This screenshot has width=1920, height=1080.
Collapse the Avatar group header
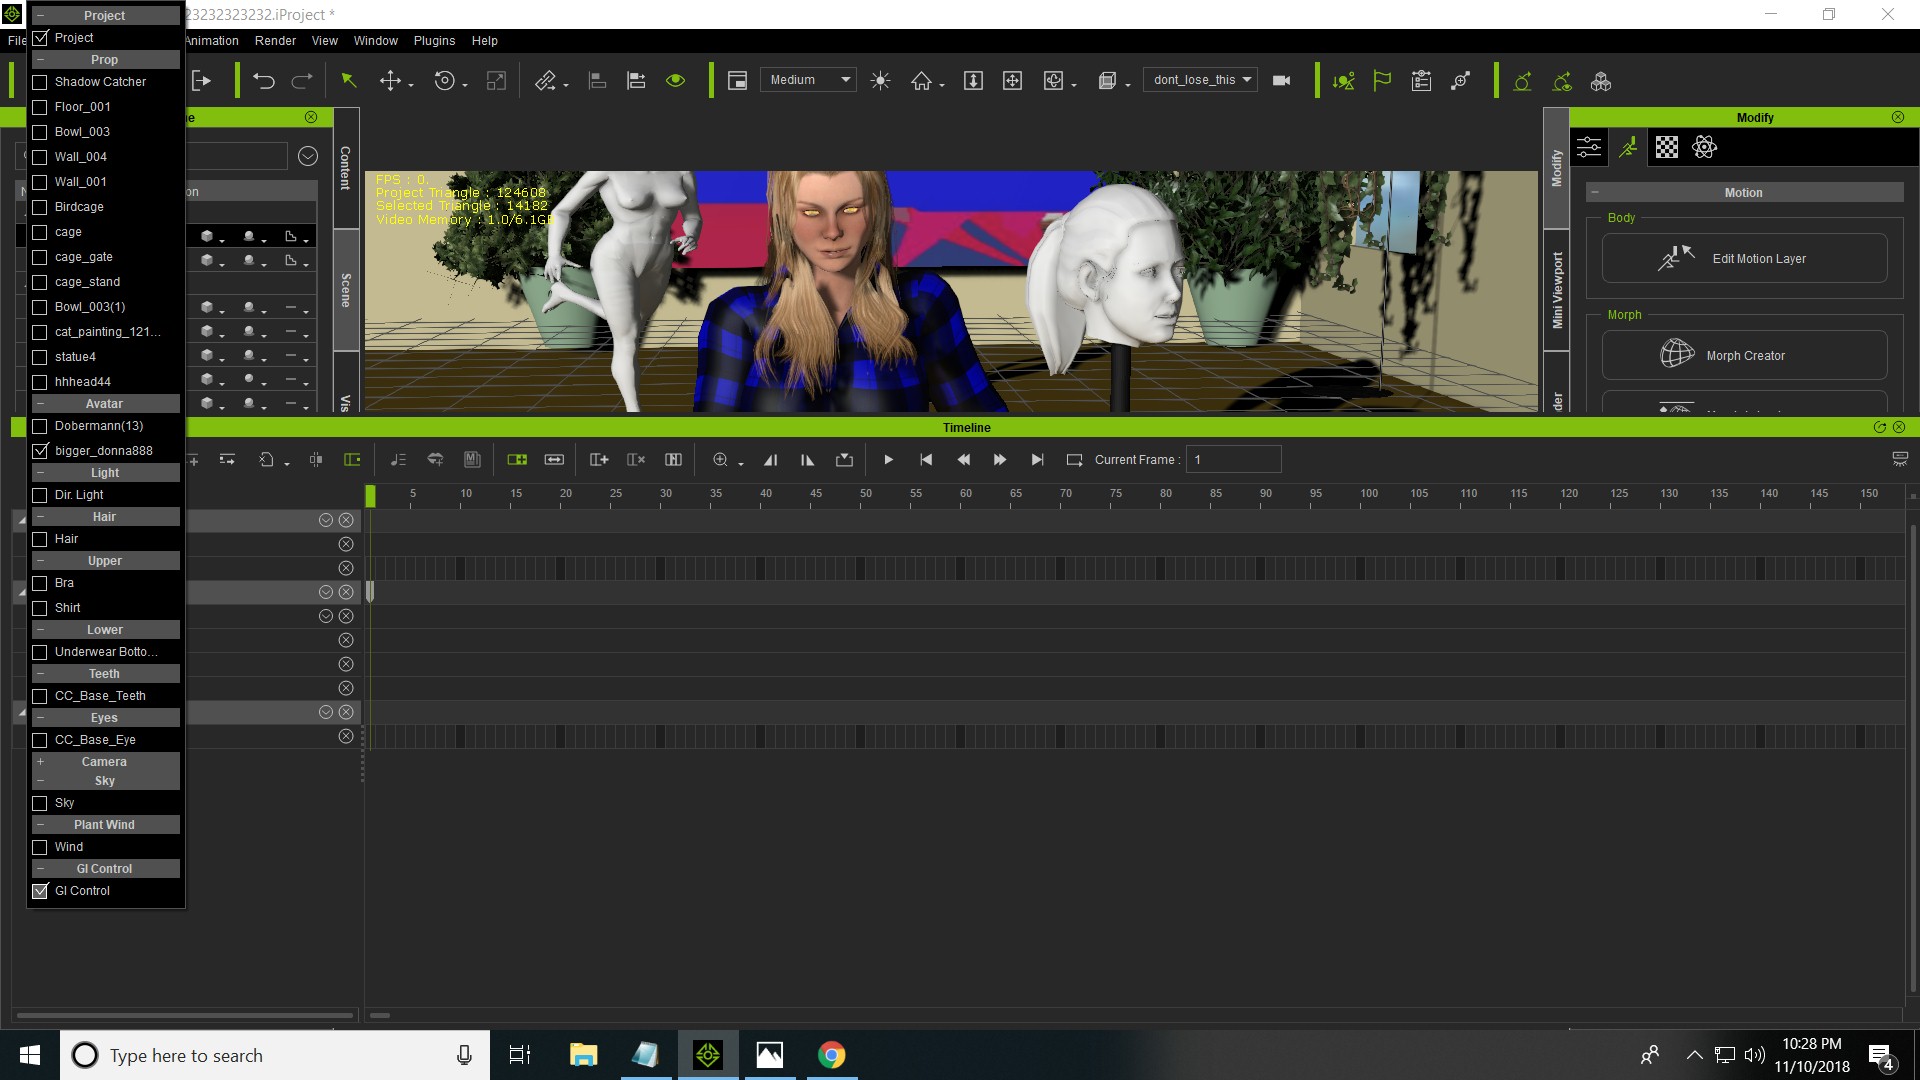click(105, 404)
